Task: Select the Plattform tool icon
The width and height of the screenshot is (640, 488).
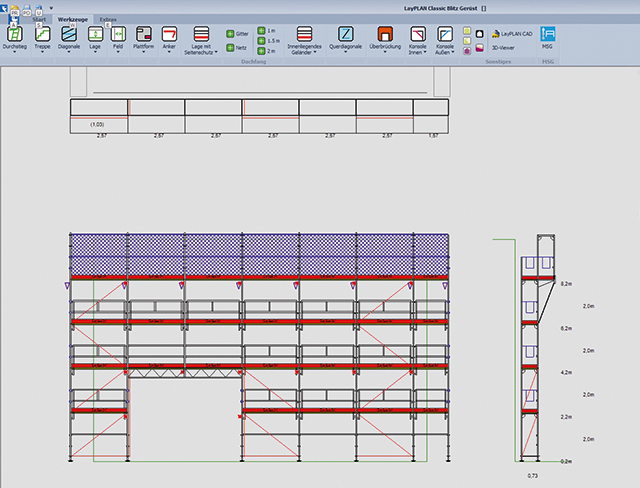Action: click(x=143, y=35)
